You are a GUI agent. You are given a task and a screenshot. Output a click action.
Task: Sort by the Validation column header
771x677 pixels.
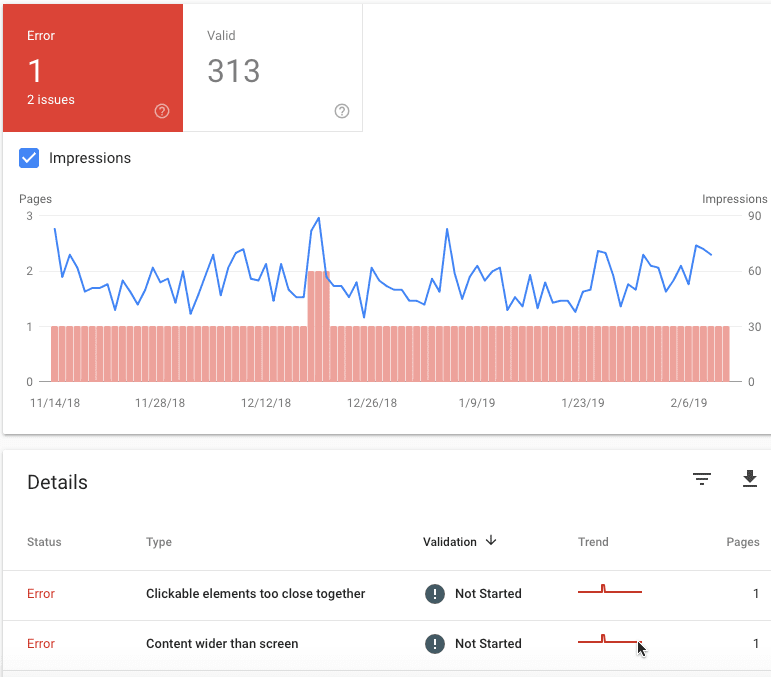(x=449, y=542)
